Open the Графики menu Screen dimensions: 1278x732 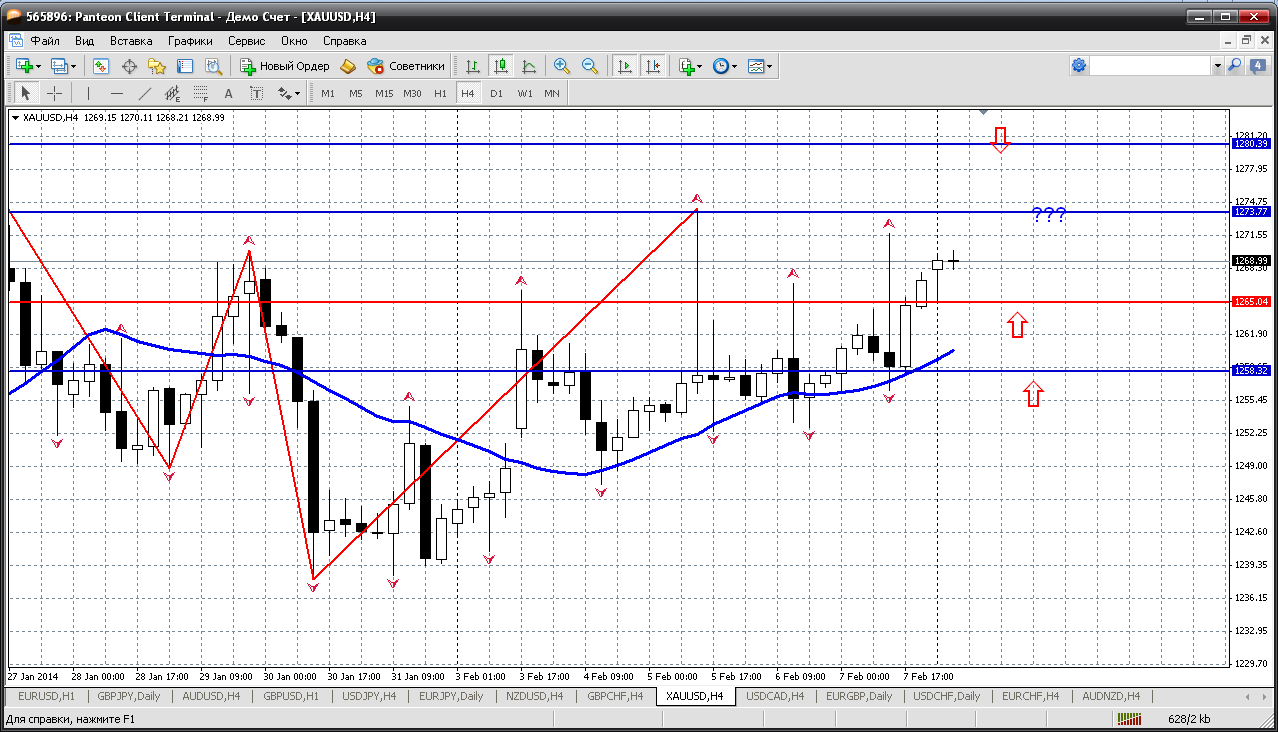[x=190, y=41]
